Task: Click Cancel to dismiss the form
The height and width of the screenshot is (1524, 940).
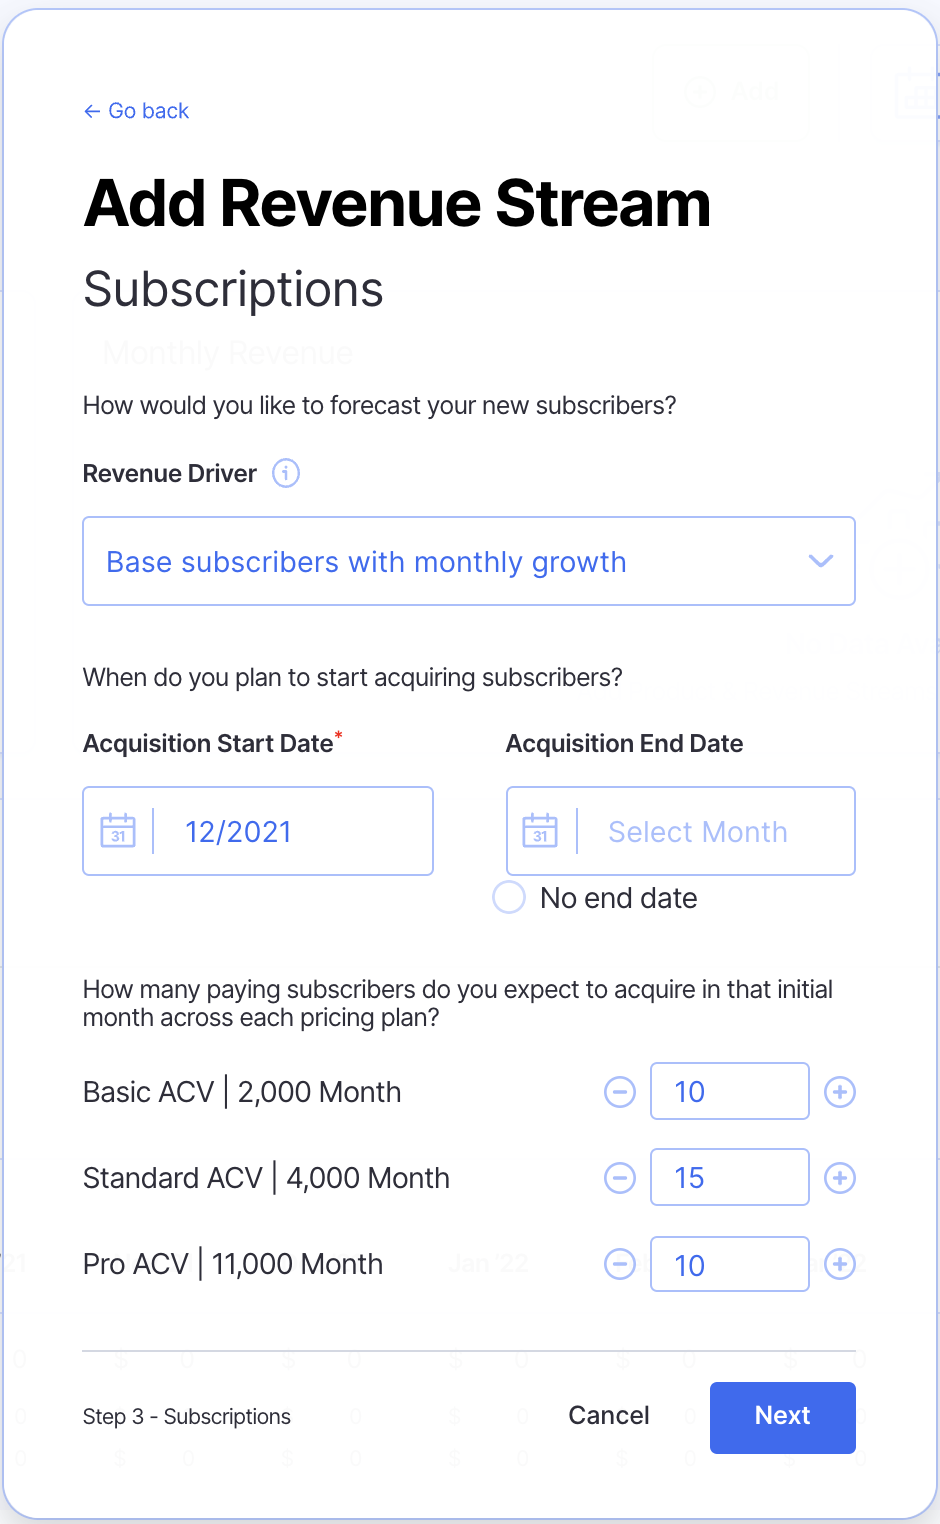Action: 609,1416
